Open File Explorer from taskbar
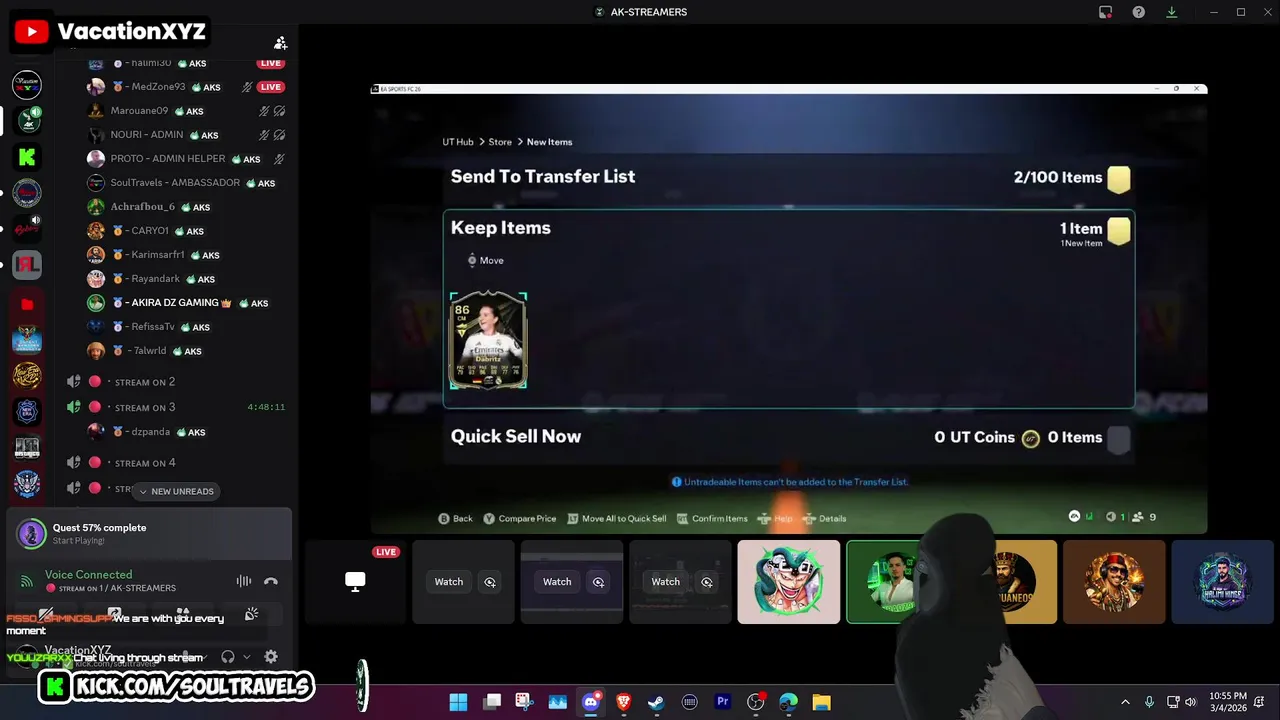 tap(821, 702)
